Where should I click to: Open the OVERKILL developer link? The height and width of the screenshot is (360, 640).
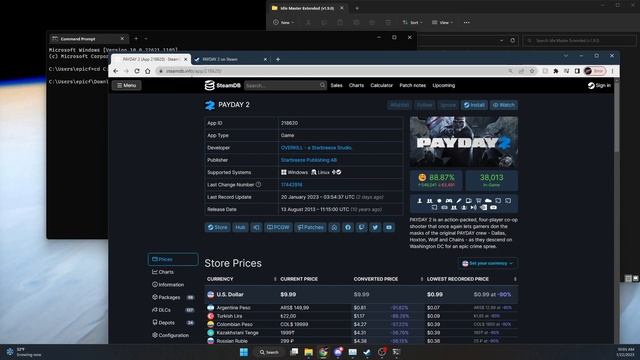[316, 148]
